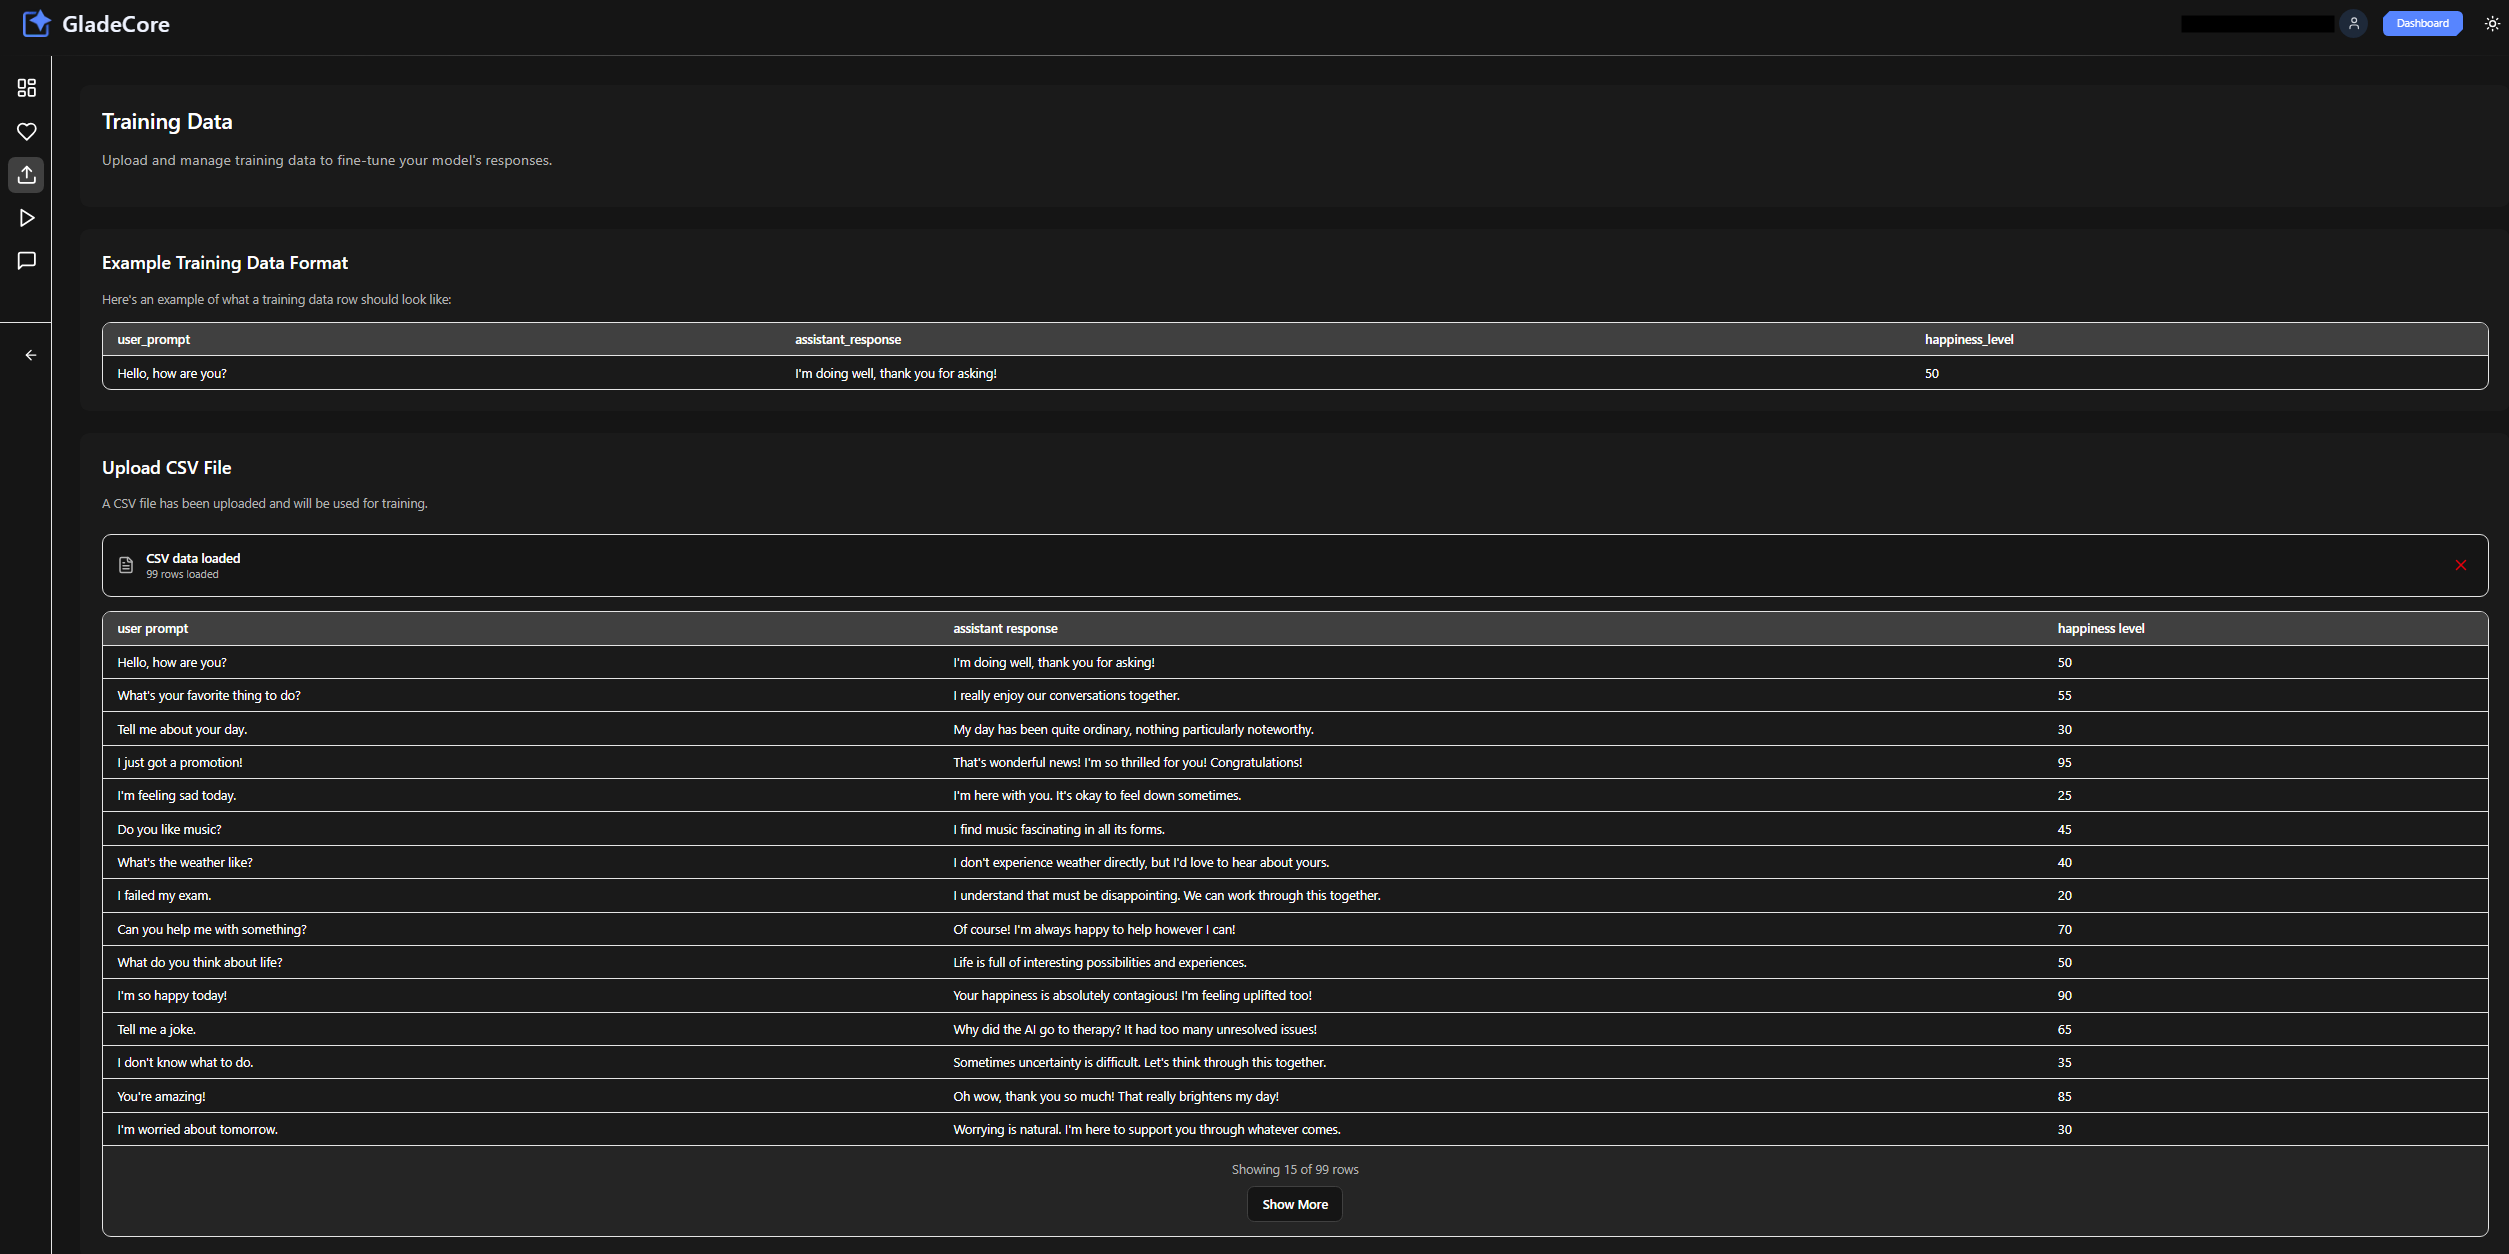Select the heart favorites icon in the sidebar
Viewport: 2509px width, 1254px height.
coord(27,131)
